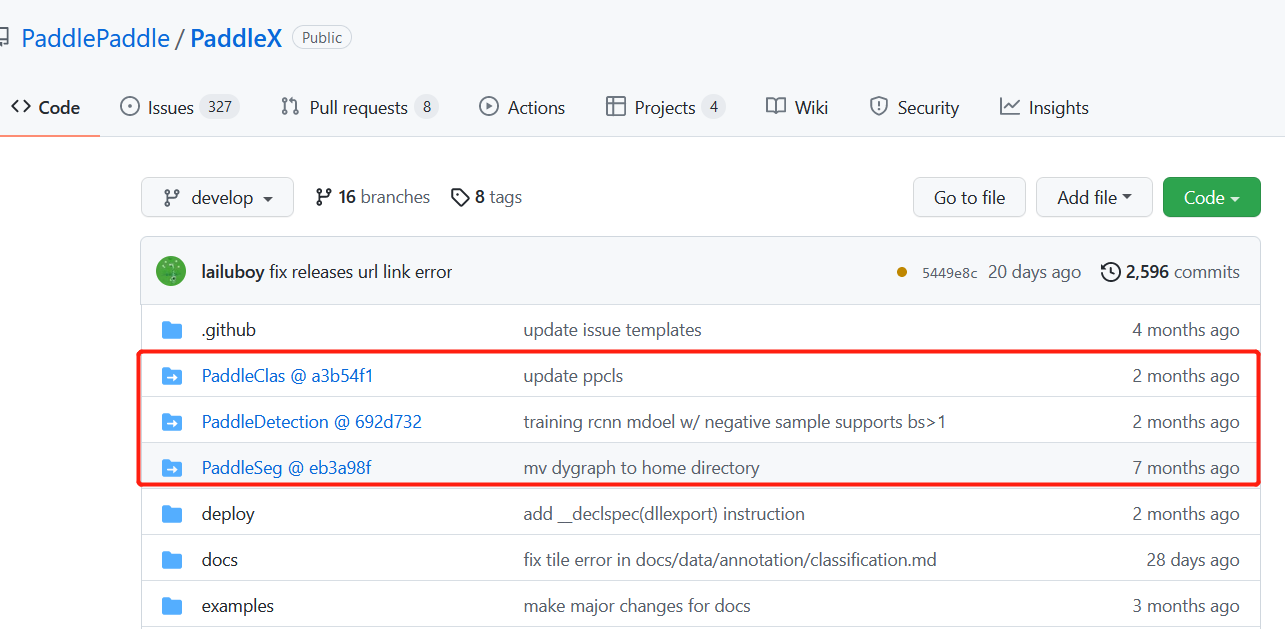Click the docs folder icon
Image resolution: width=1285 pixels, height=629 pixels.
[172, 559]
